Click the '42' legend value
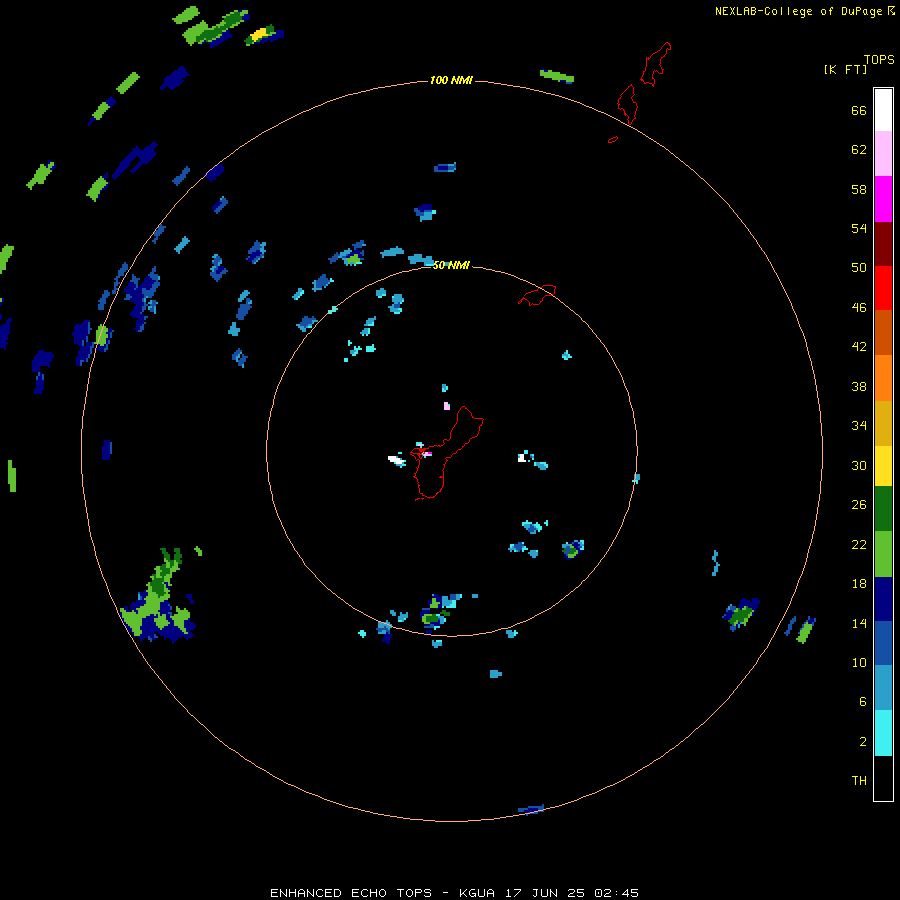 [859, 347]
